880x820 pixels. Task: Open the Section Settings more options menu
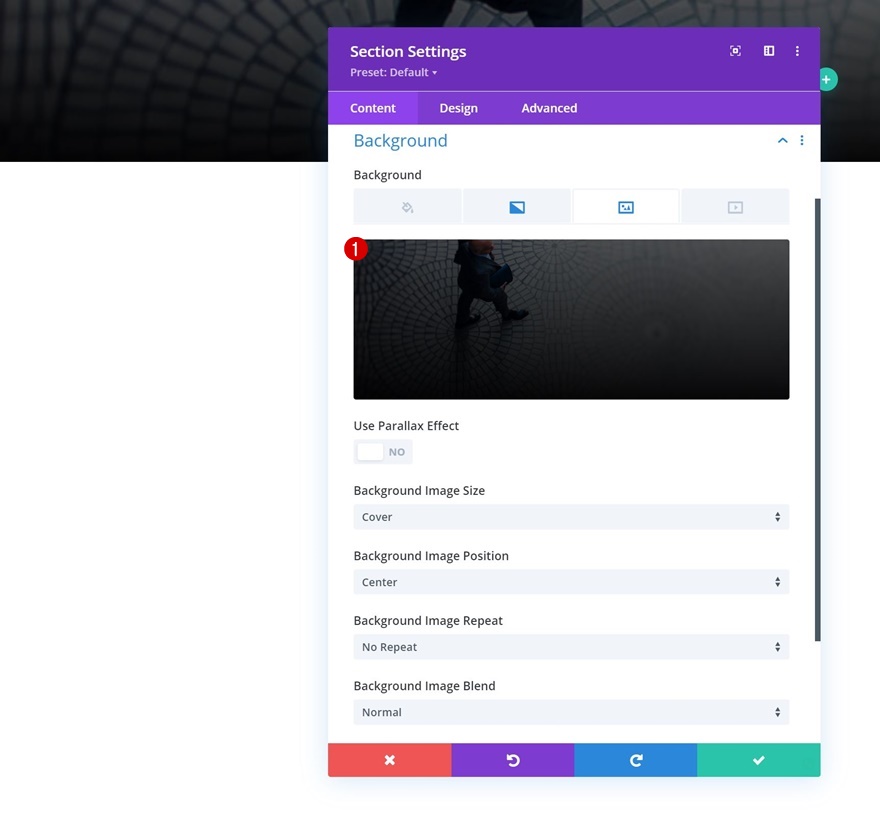(797, 51)
